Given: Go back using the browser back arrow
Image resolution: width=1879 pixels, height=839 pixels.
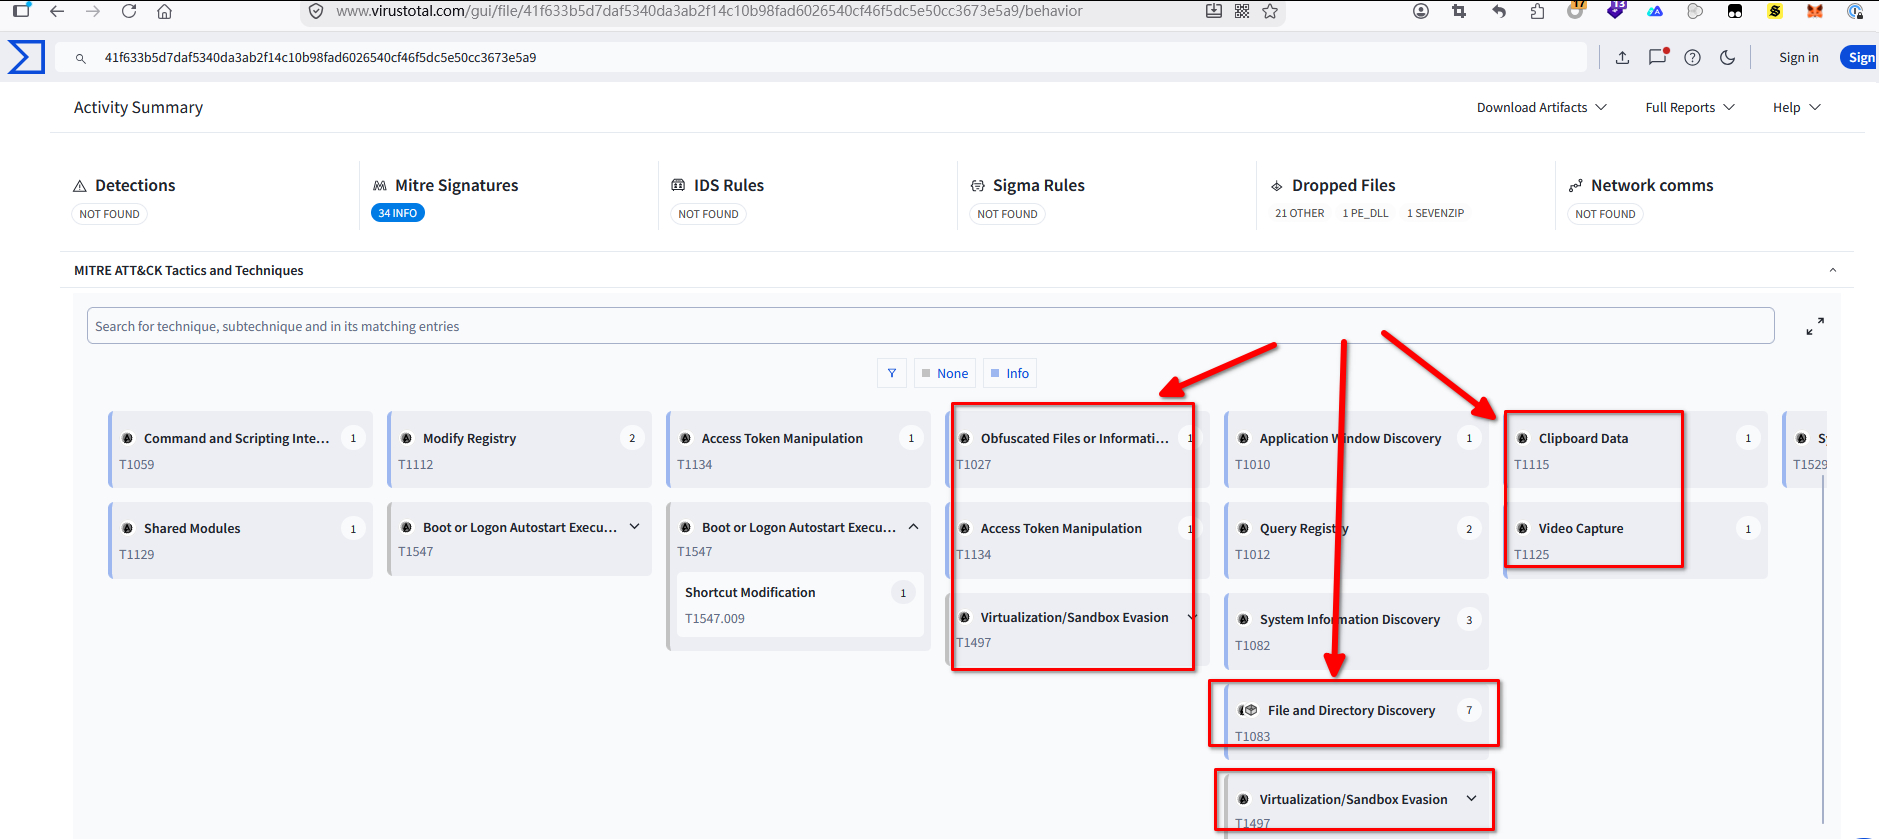Looking at the screenshot, I should point(57,12).
